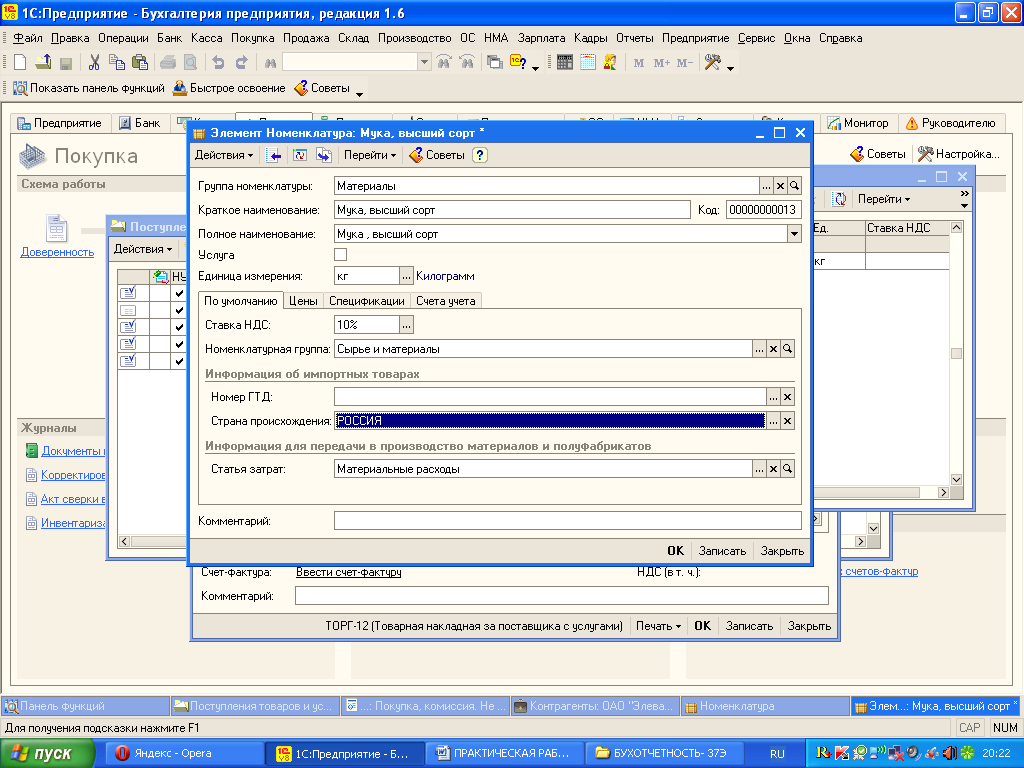Click the Код input field
This screenshot has width=1024, height=768.
[764, 210]
